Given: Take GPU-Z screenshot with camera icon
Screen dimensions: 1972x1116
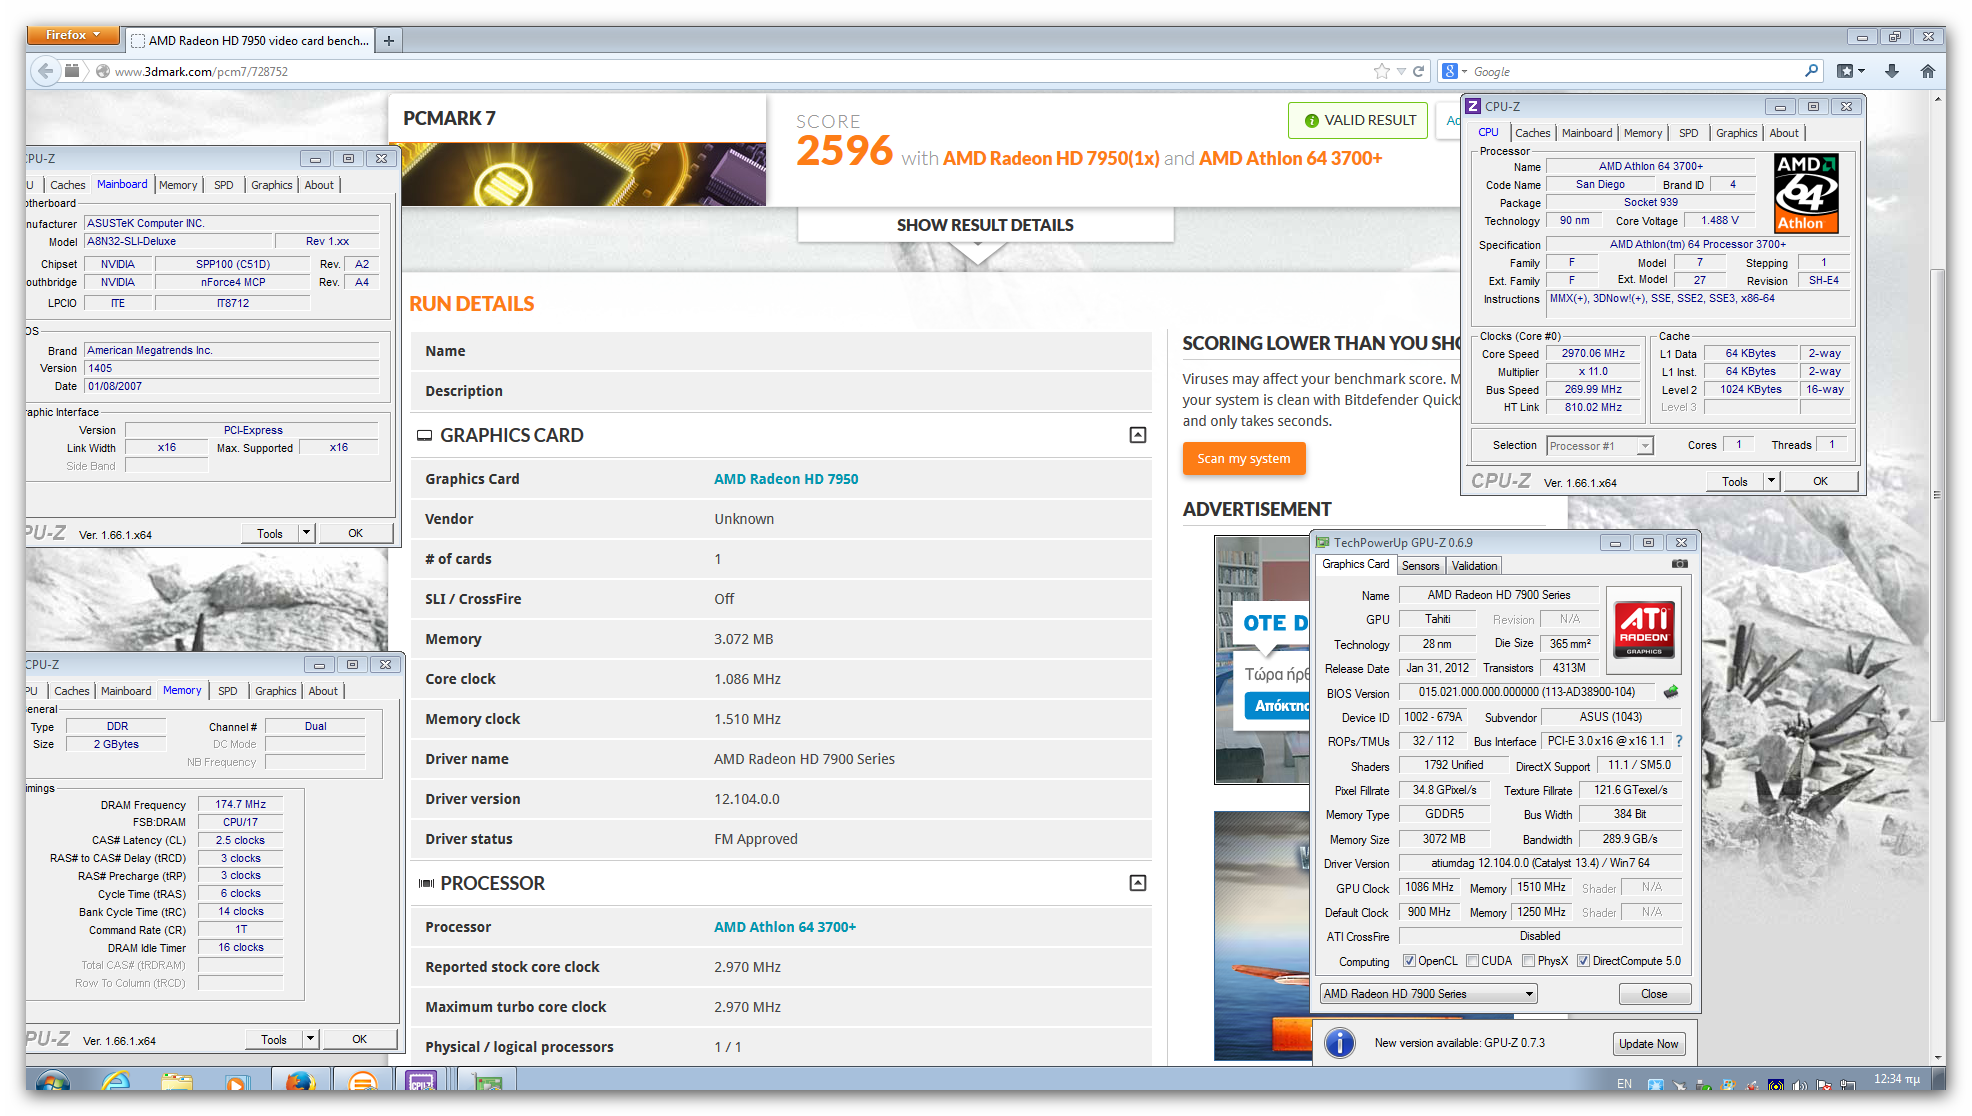Looking at the screenshot, I should pos(1680,564).
